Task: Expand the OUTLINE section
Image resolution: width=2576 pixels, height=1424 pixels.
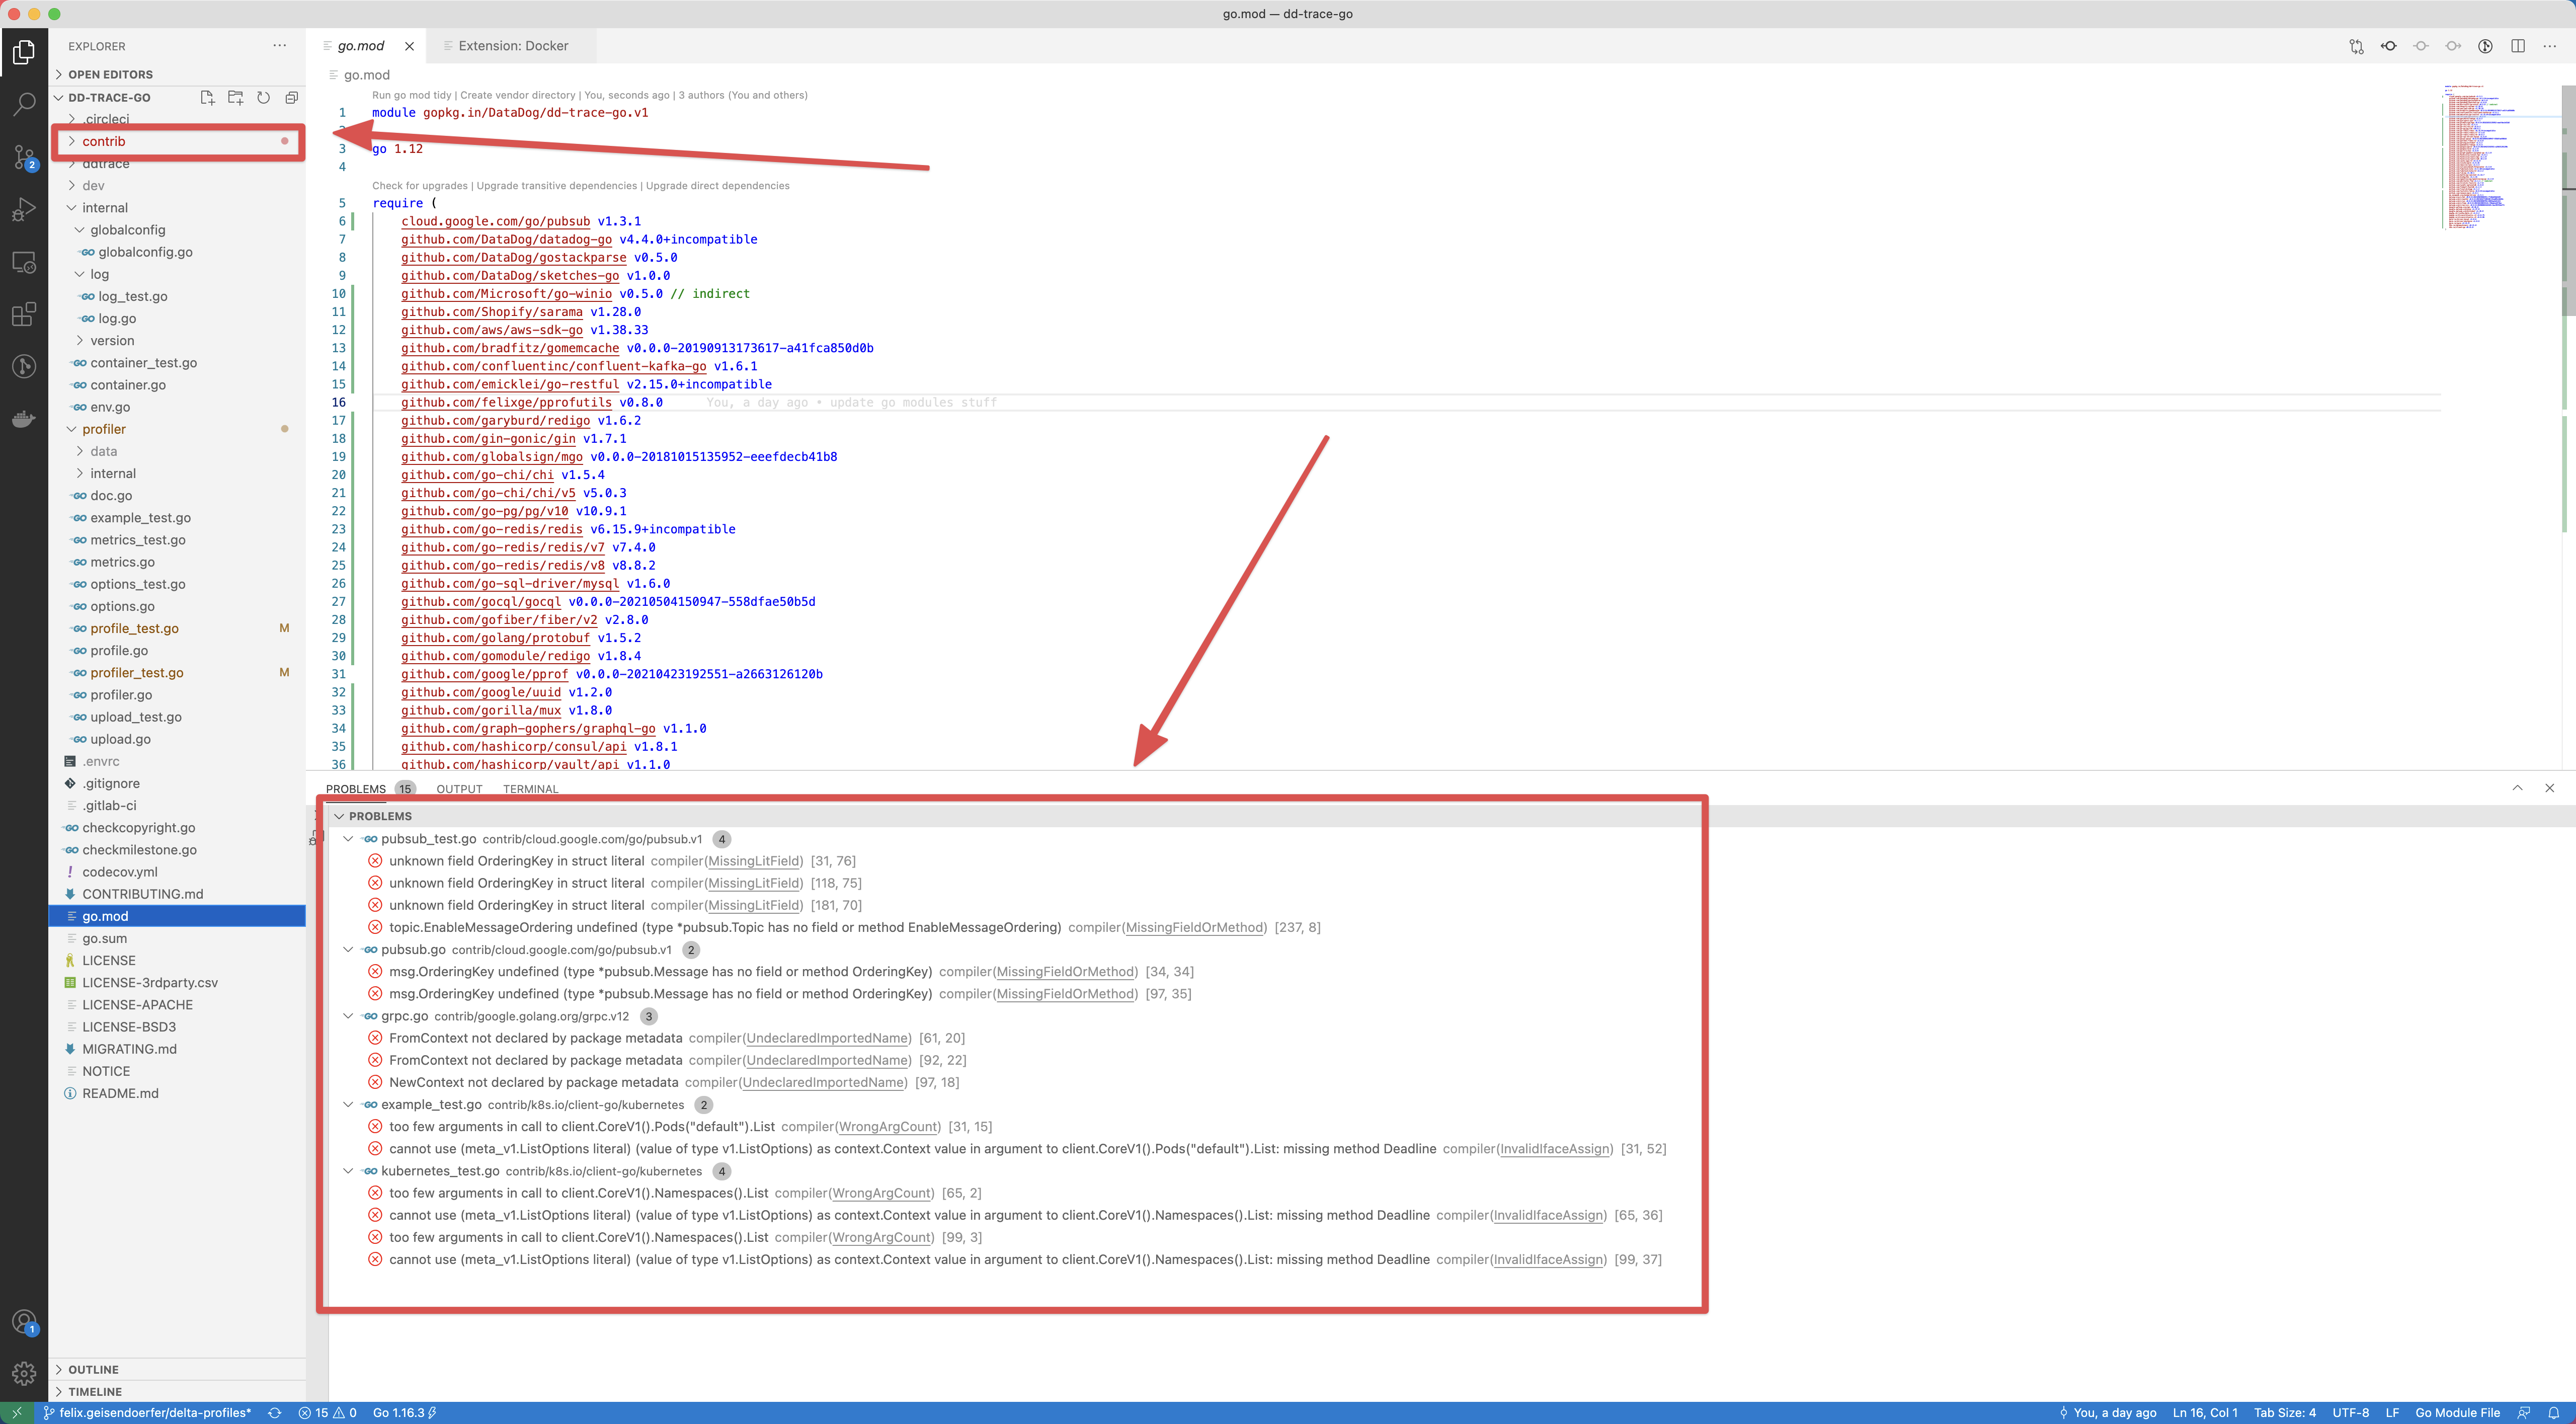Action: tap(93, 1369)
